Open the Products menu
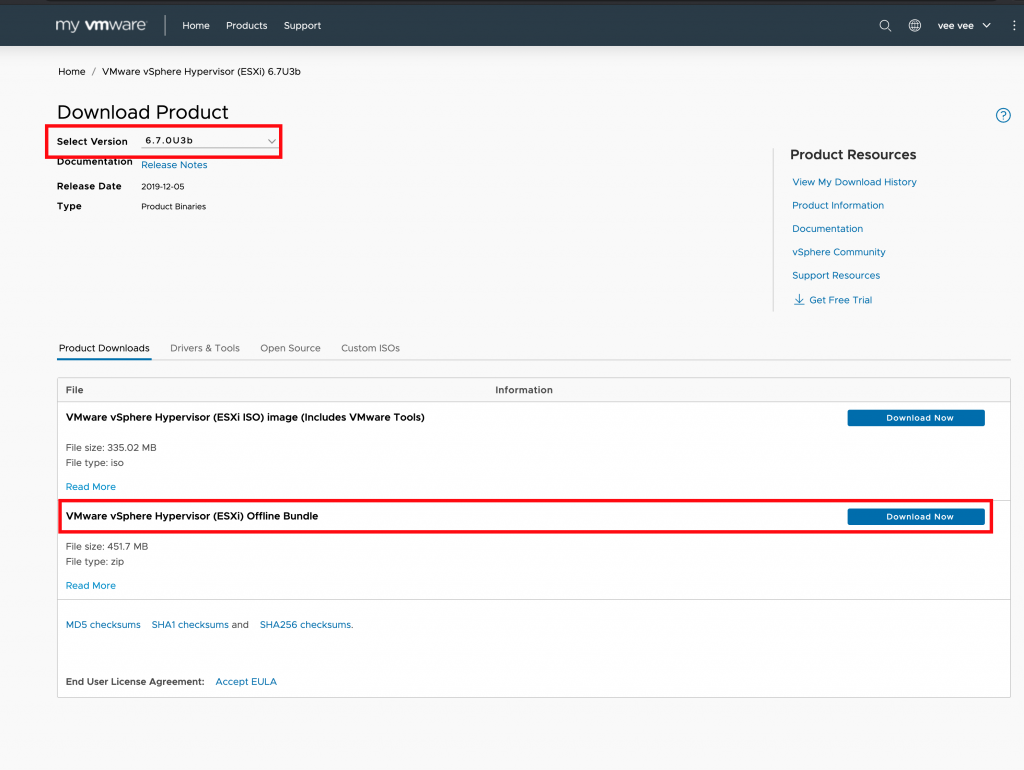The image size is (1024, 770). (x=246, y=26)
